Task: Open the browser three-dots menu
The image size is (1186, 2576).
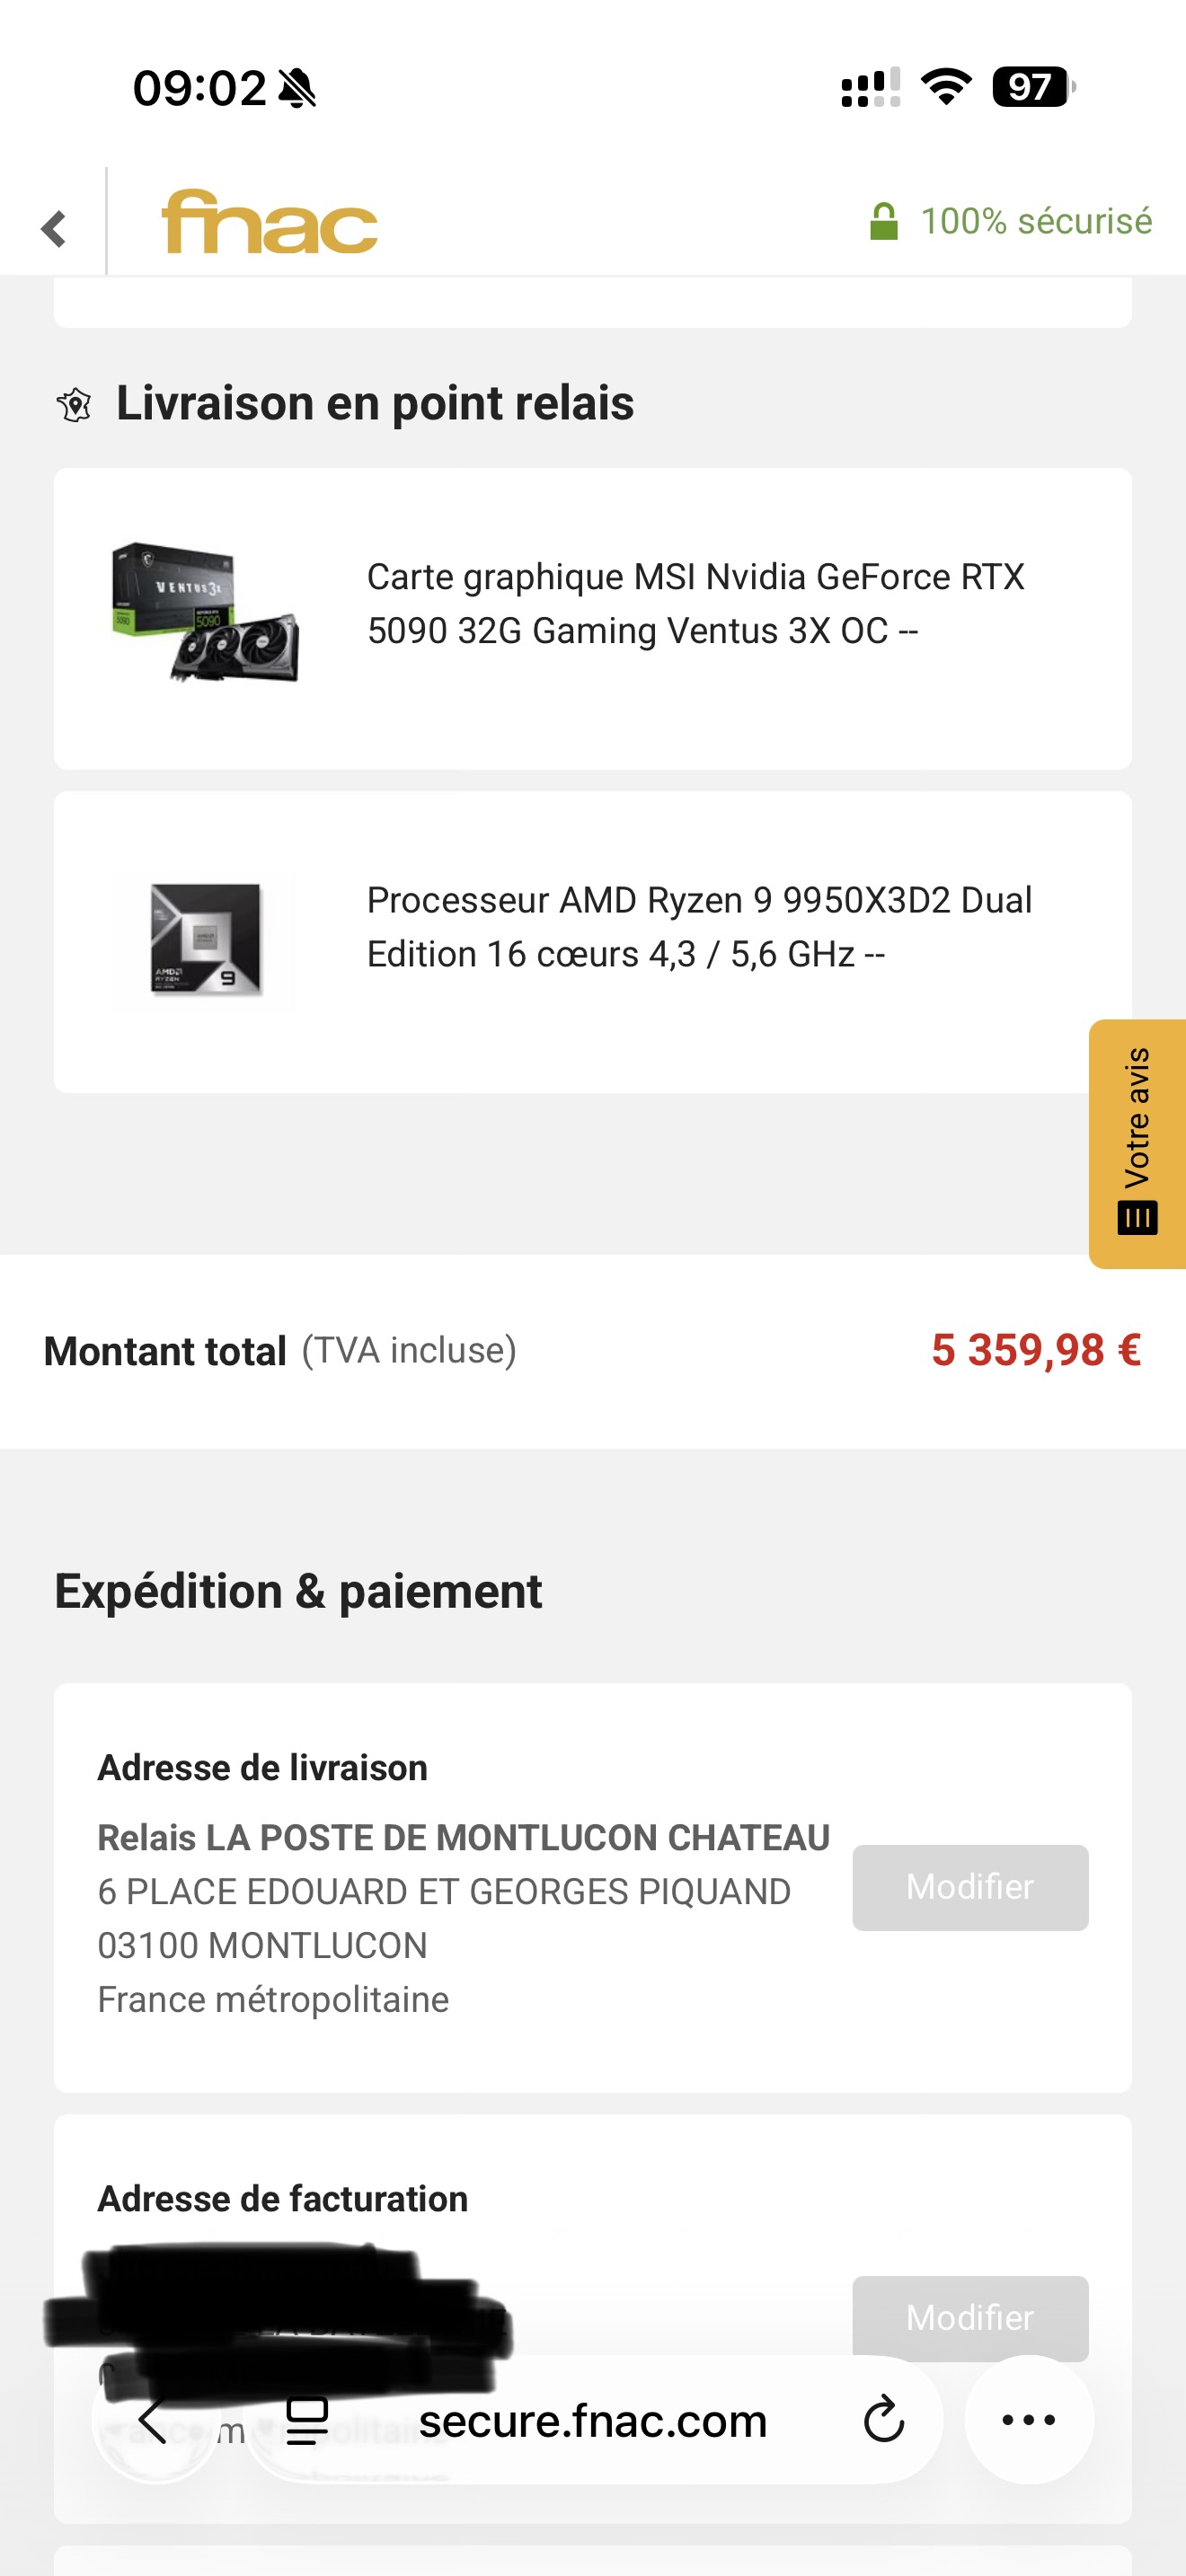Action: [x=1029, y=2420]
